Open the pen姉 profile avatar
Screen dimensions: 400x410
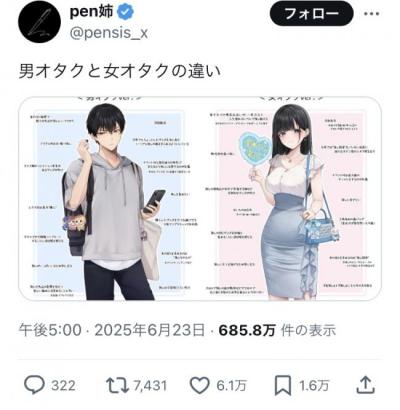[x=36, y=24]
